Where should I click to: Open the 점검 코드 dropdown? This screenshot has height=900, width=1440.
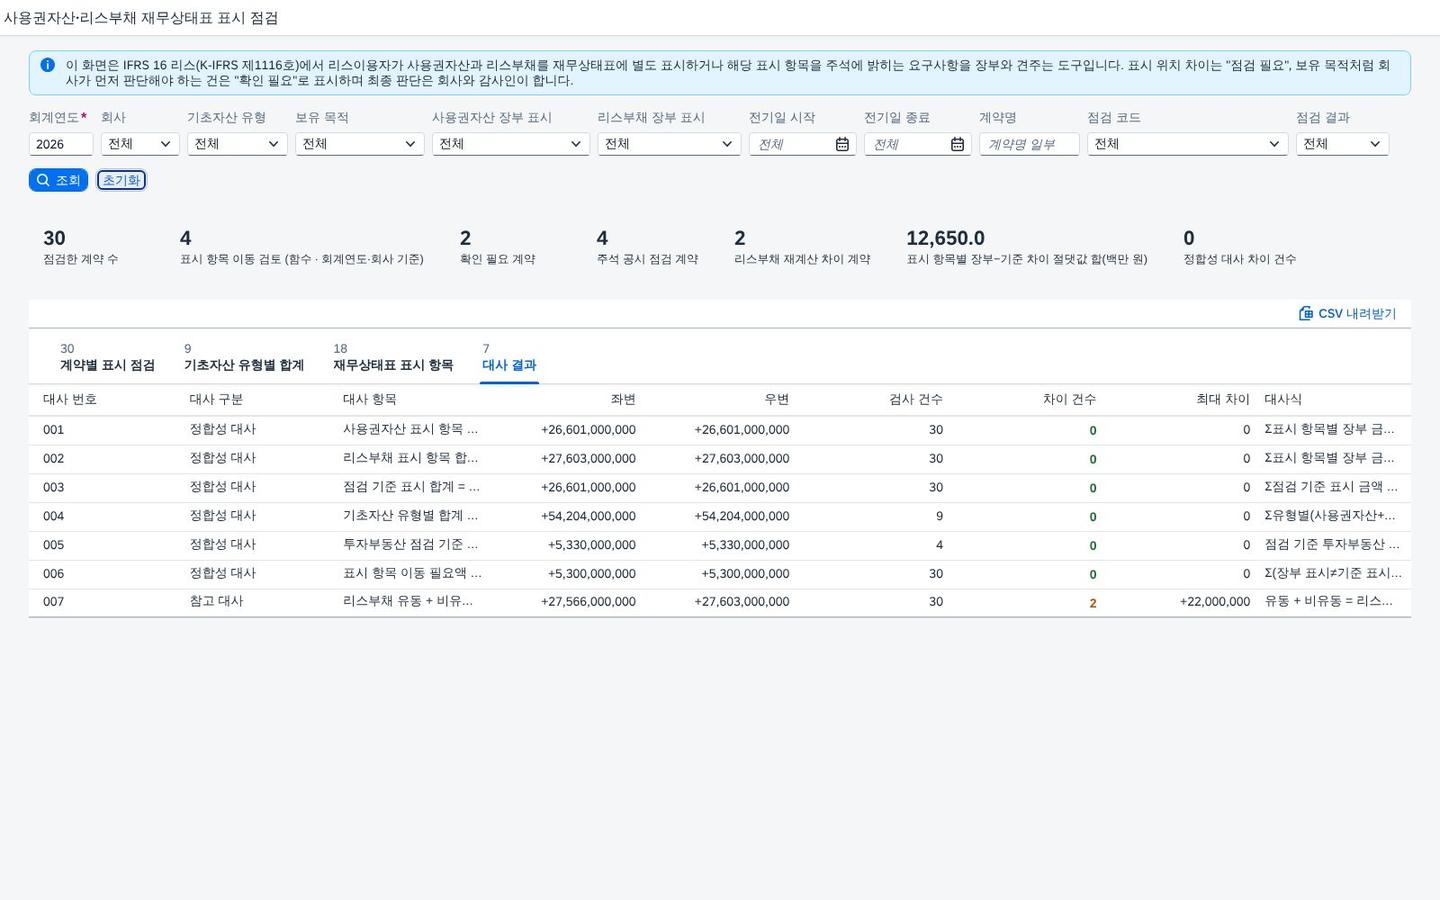(x=1188, y=144)
